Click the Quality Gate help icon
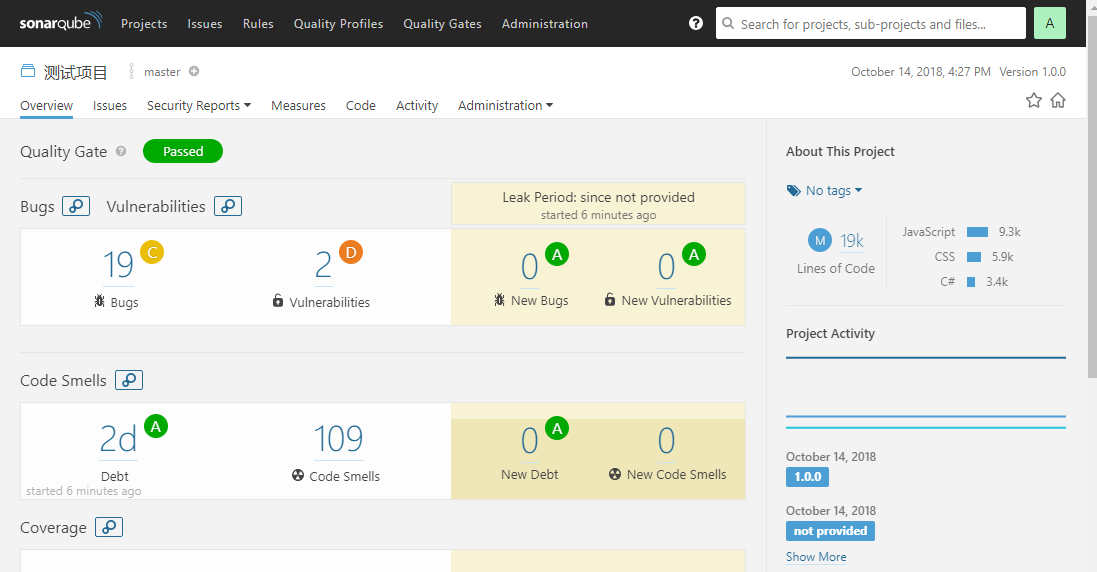The height and width of the screenshot is (572, 1097). [121, 152]
